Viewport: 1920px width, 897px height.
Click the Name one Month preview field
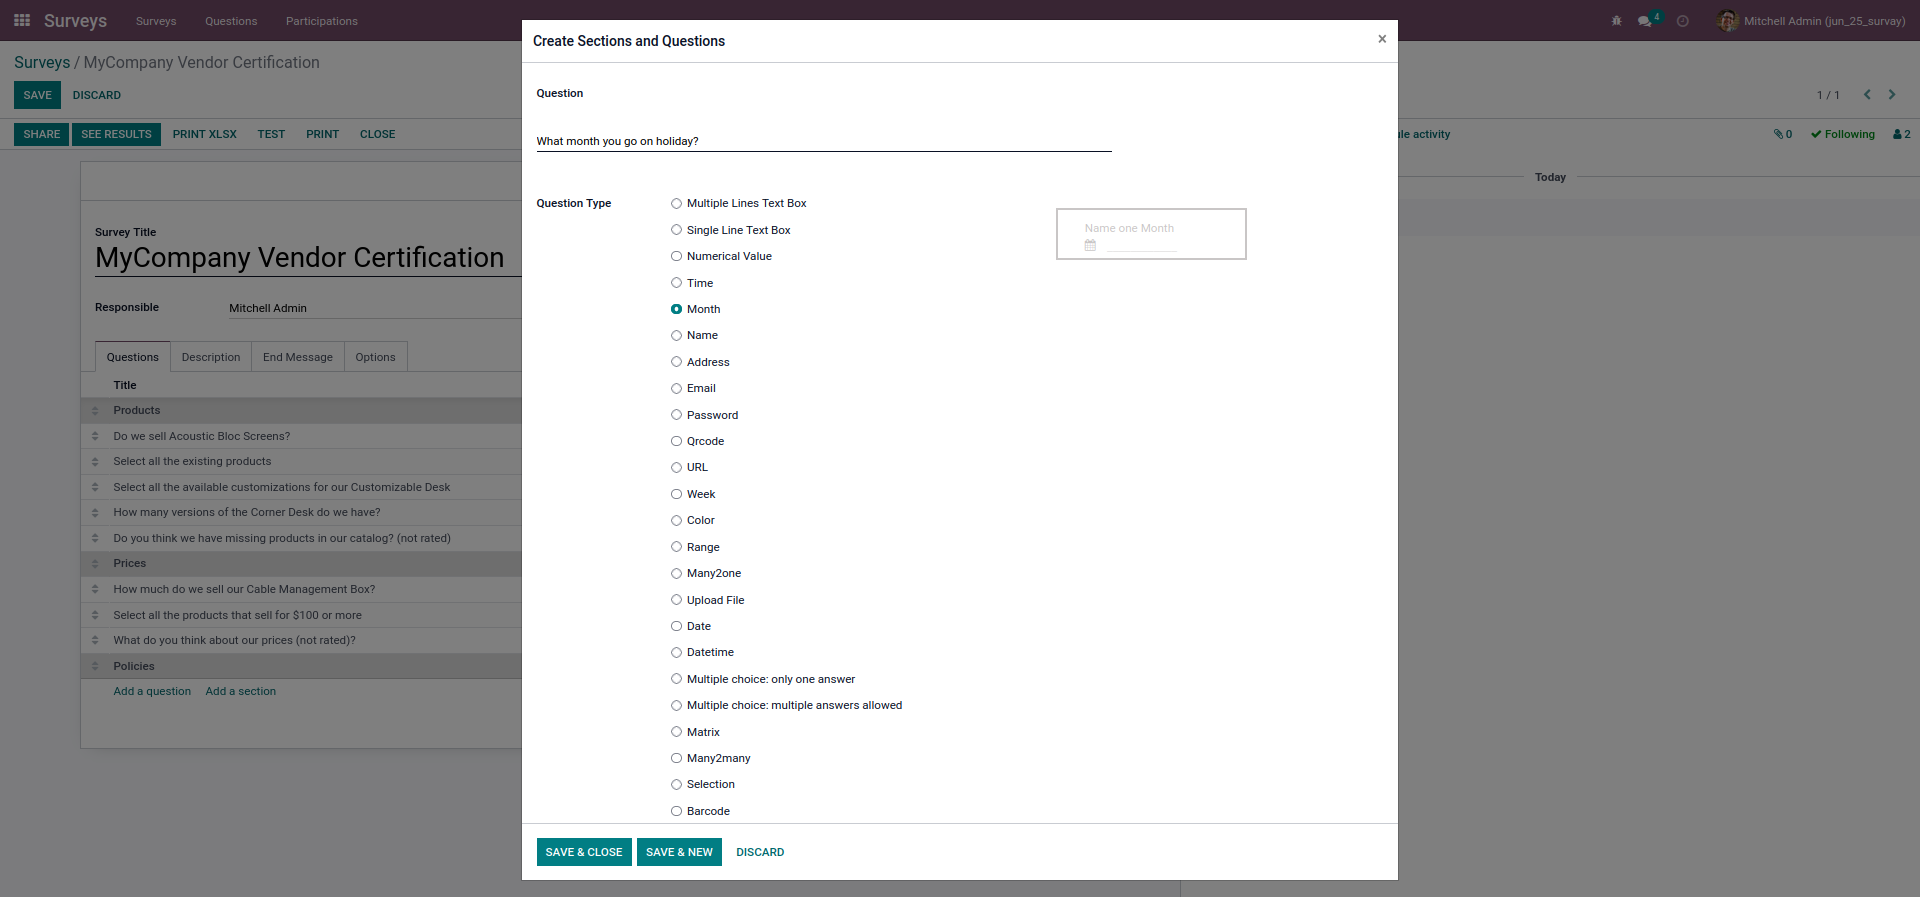1151,234
